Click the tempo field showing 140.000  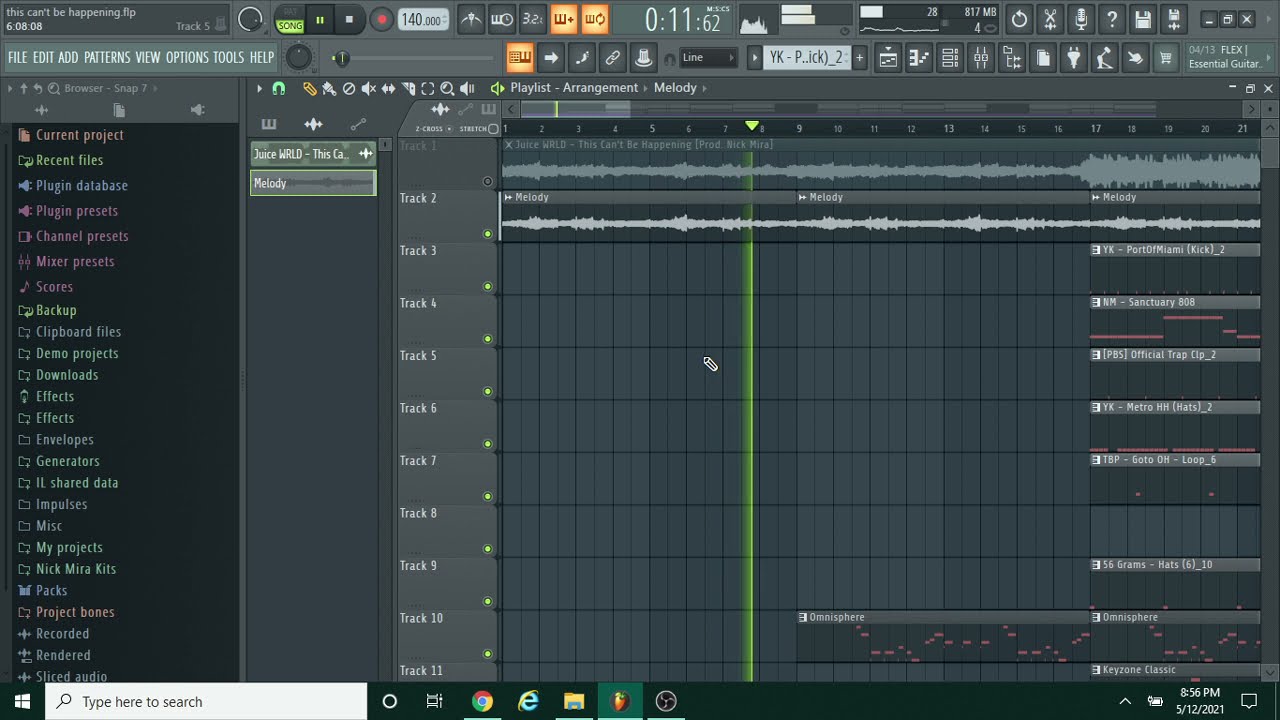pos(423,20)
